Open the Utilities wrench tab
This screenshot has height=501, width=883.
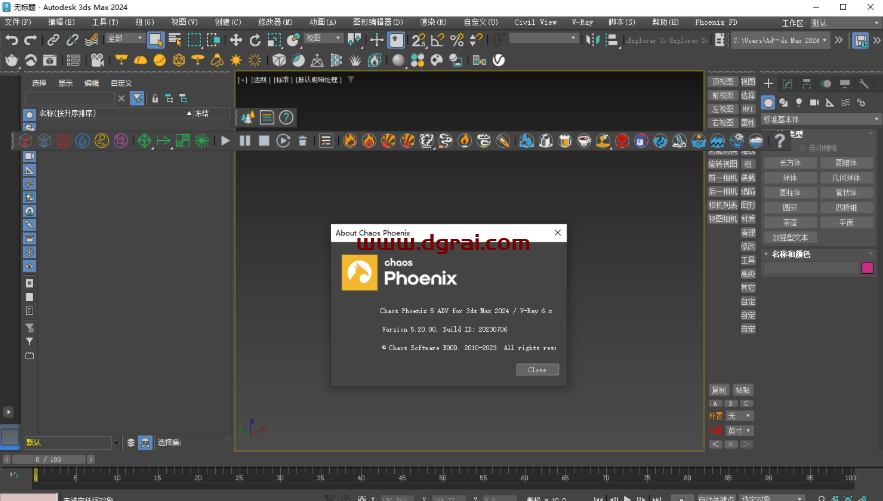pos(864,84)
